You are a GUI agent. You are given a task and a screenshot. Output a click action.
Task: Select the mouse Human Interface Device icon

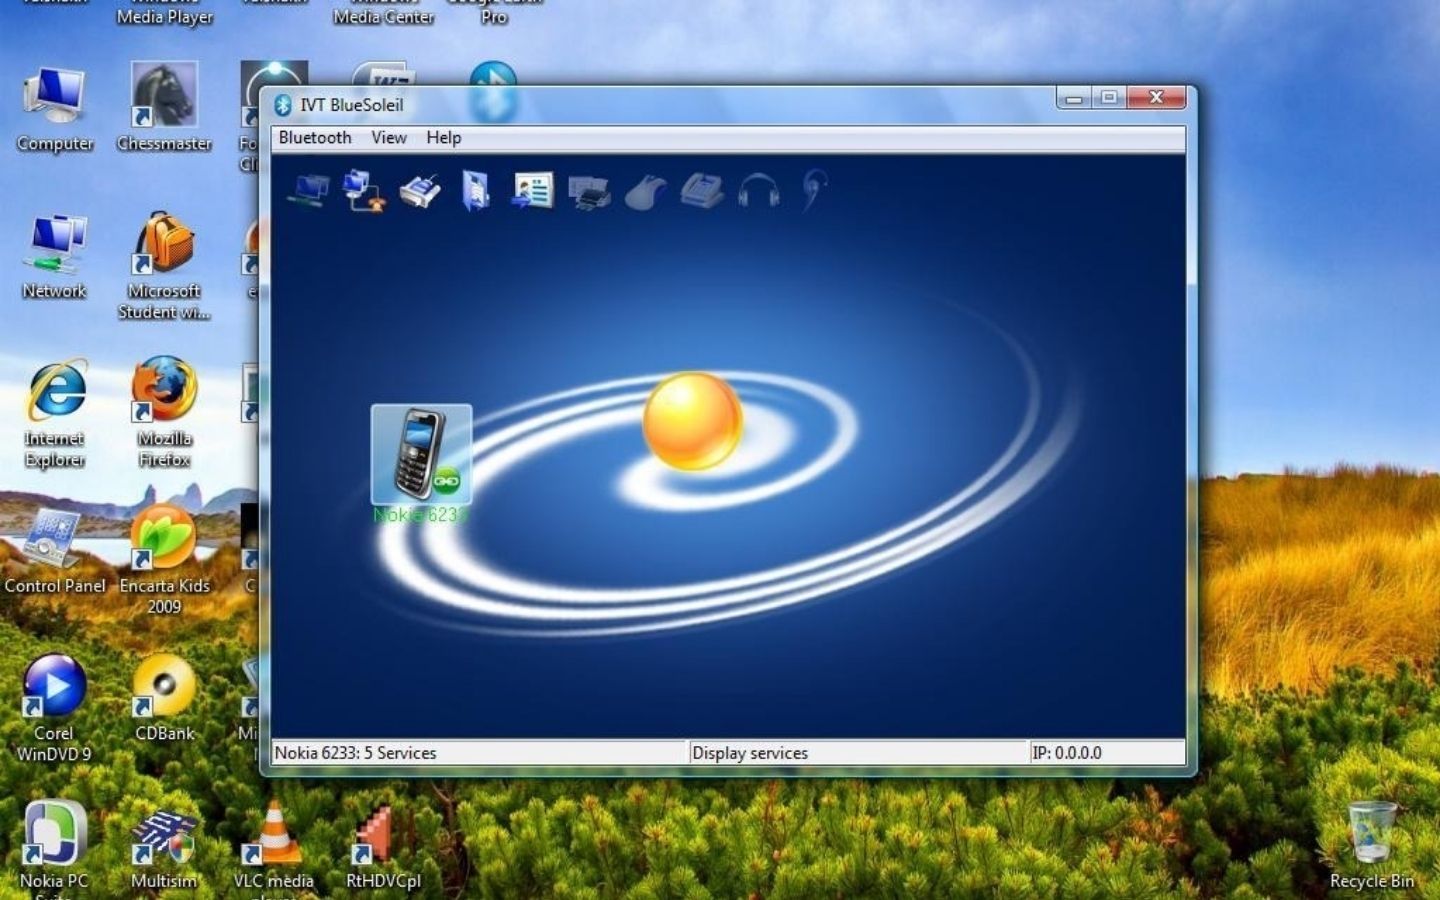tap(645, 191)
